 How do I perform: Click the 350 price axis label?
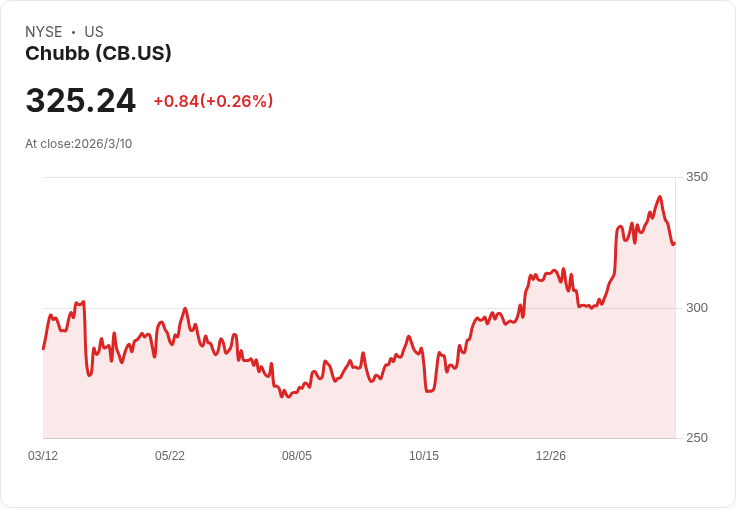[697, 177]
